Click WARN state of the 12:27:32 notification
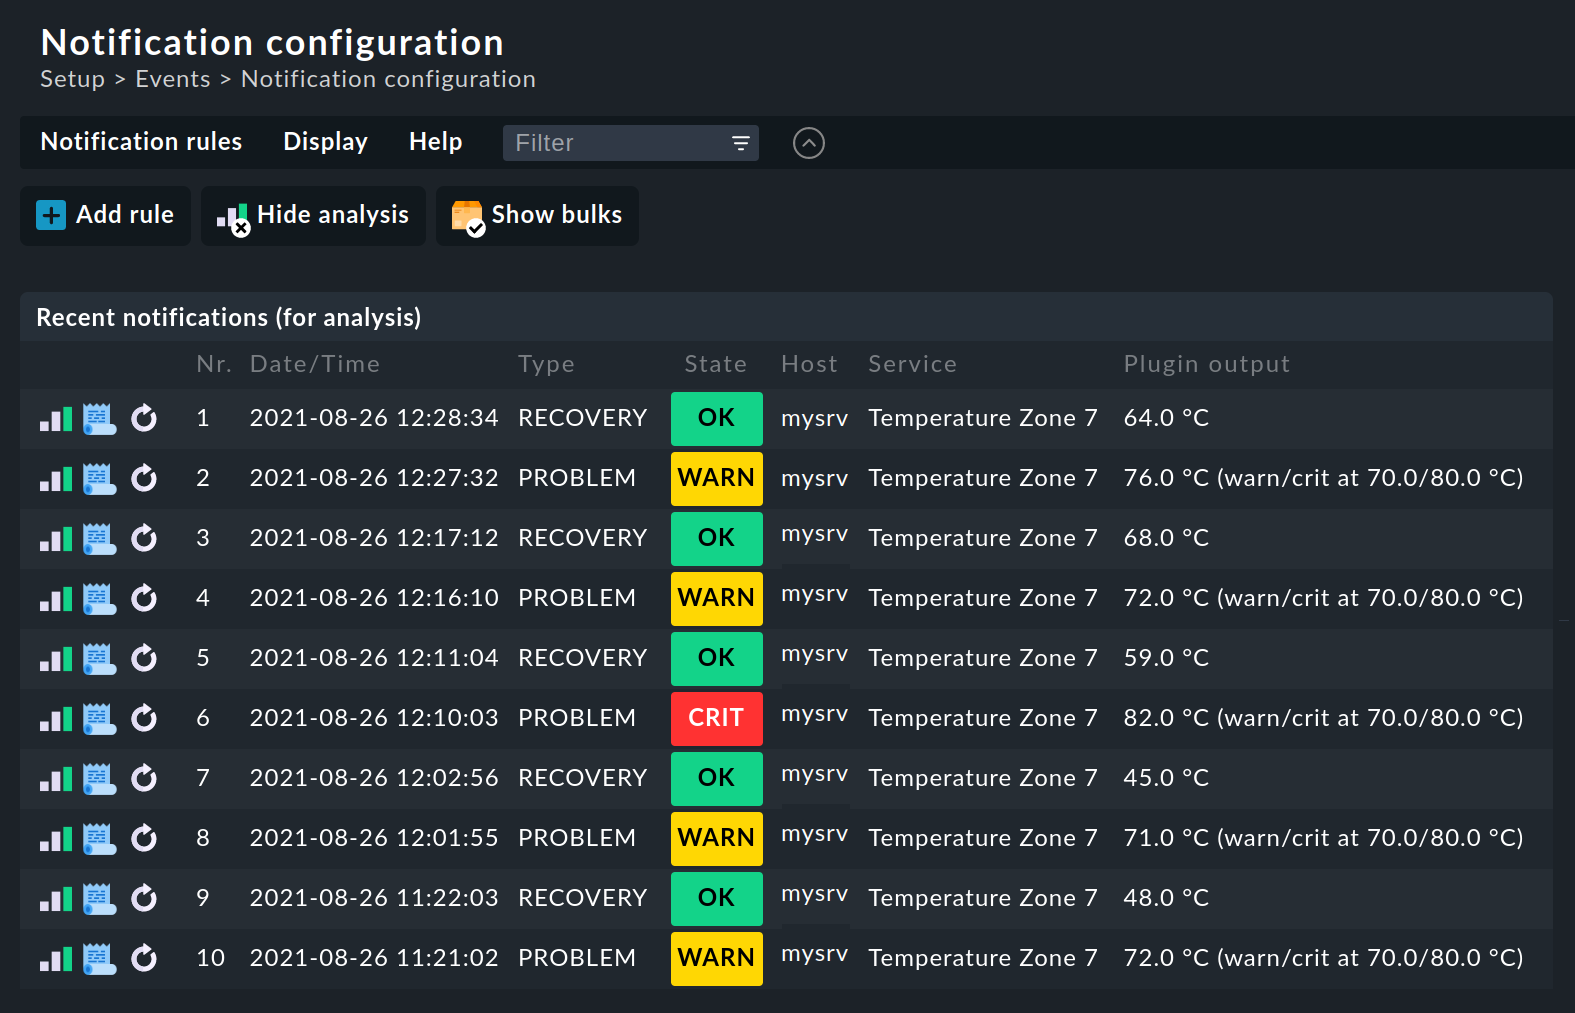The width and height of the screenshot is (1575, 1013). coord(716,478)
